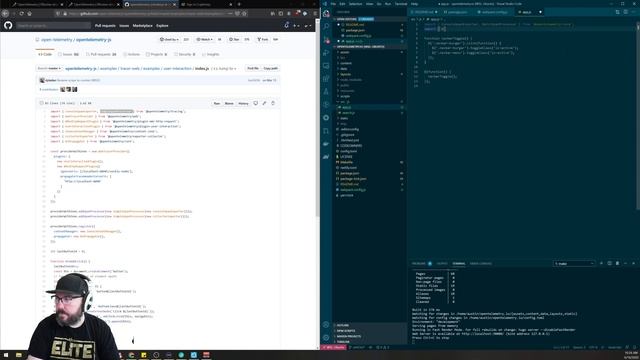Bookmark page with star icon in address bar
The width and height of the screenshot is (640, 360).
pyautogui.click(x=244, y=13)
